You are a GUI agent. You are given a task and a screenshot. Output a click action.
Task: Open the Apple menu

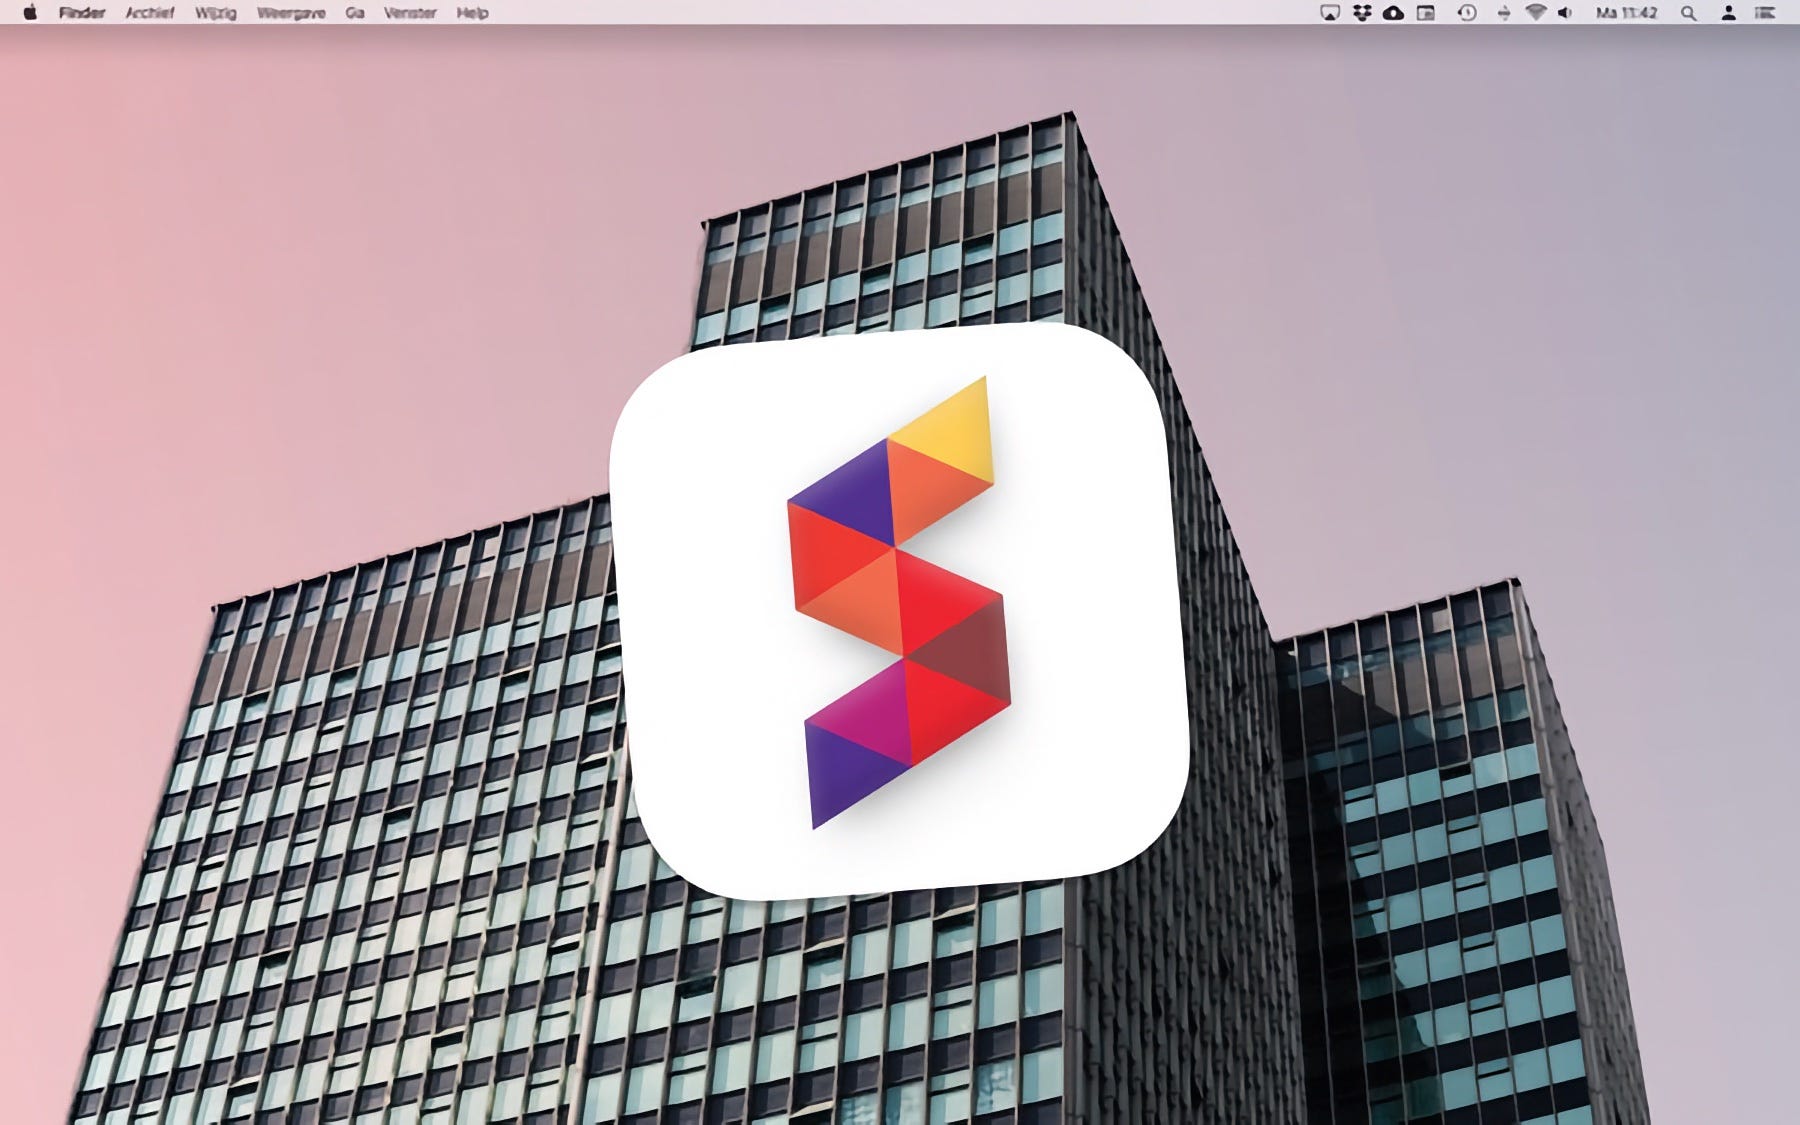30,13
